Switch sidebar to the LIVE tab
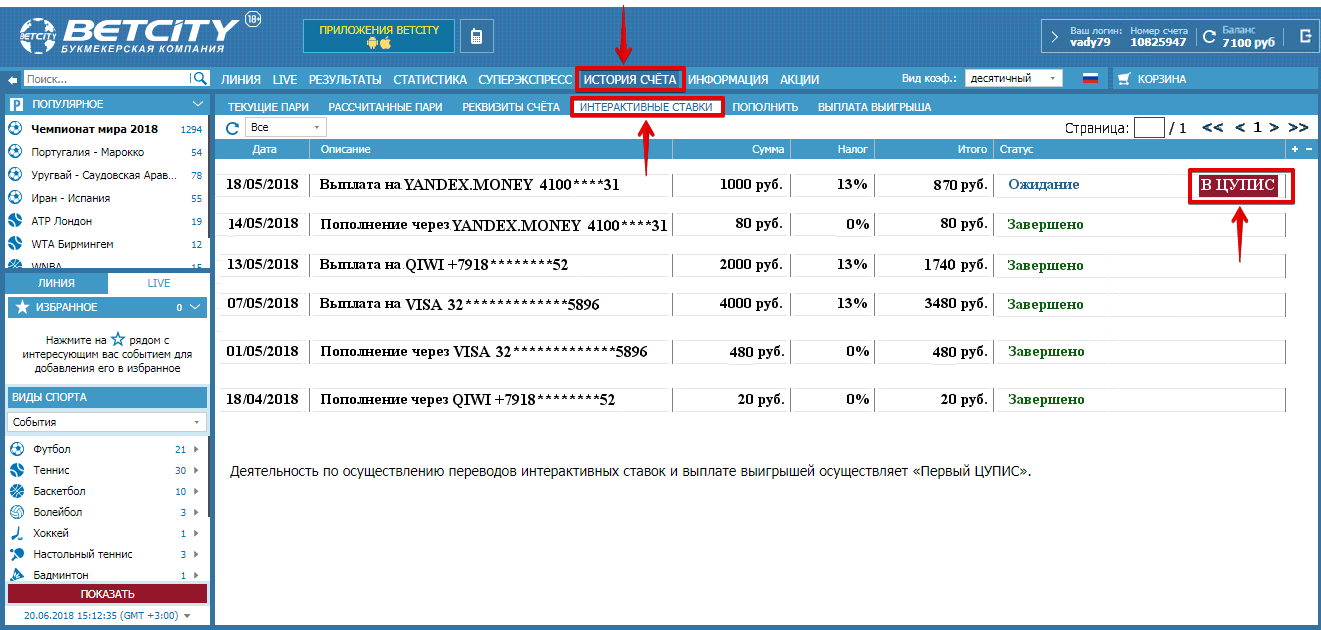 pos(158,283)
